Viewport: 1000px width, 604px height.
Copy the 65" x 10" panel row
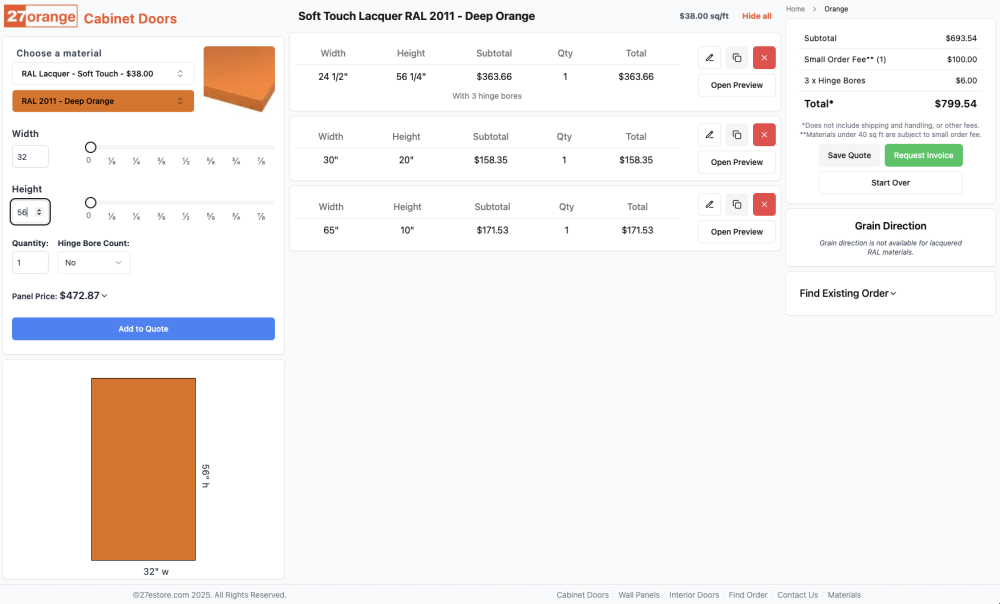pos(737,205)
